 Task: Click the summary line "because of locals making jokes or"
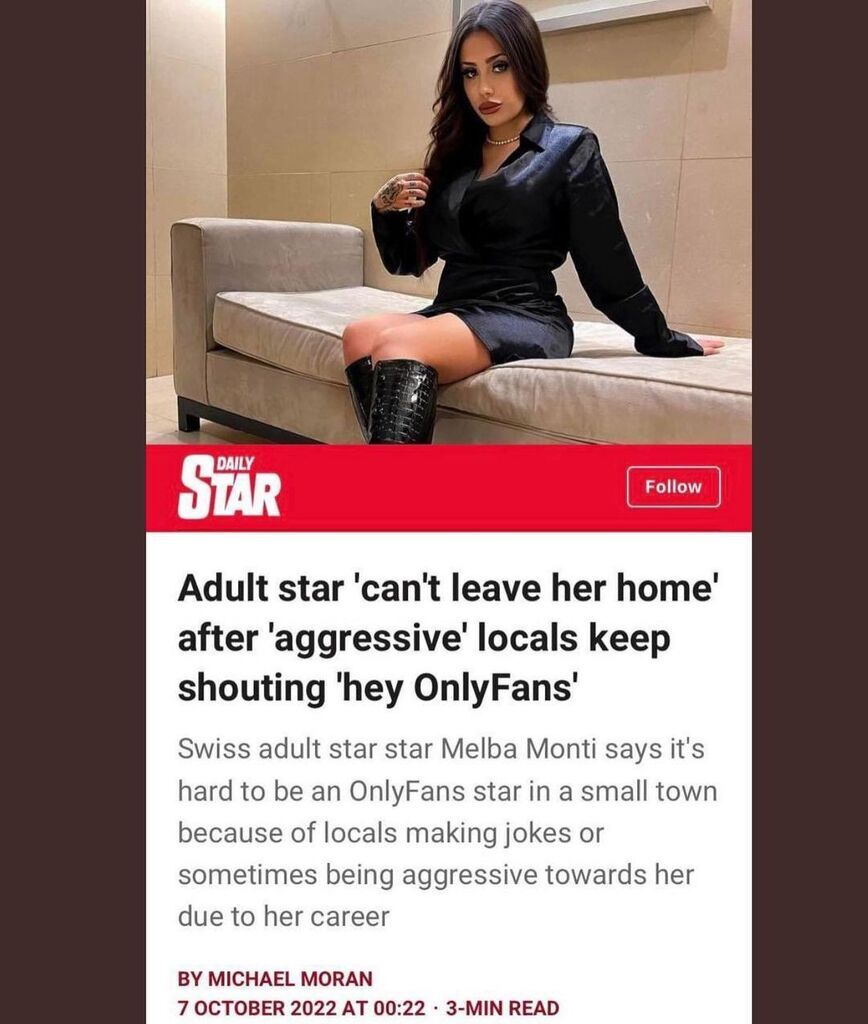tap(391, 834)
